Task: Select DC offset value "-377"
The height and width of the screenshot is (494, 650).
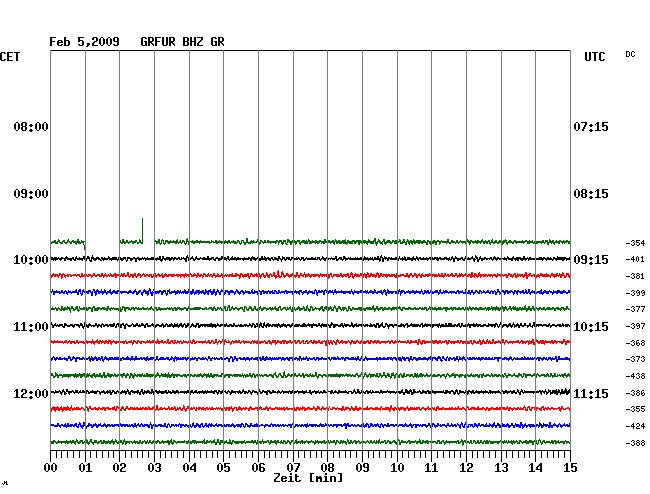Action: 635,309
